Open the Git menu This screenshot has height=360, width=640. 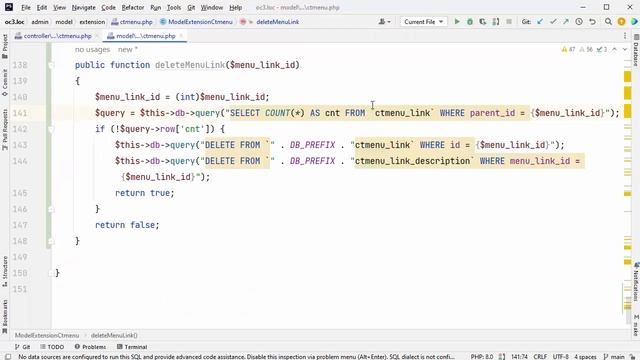191,7
